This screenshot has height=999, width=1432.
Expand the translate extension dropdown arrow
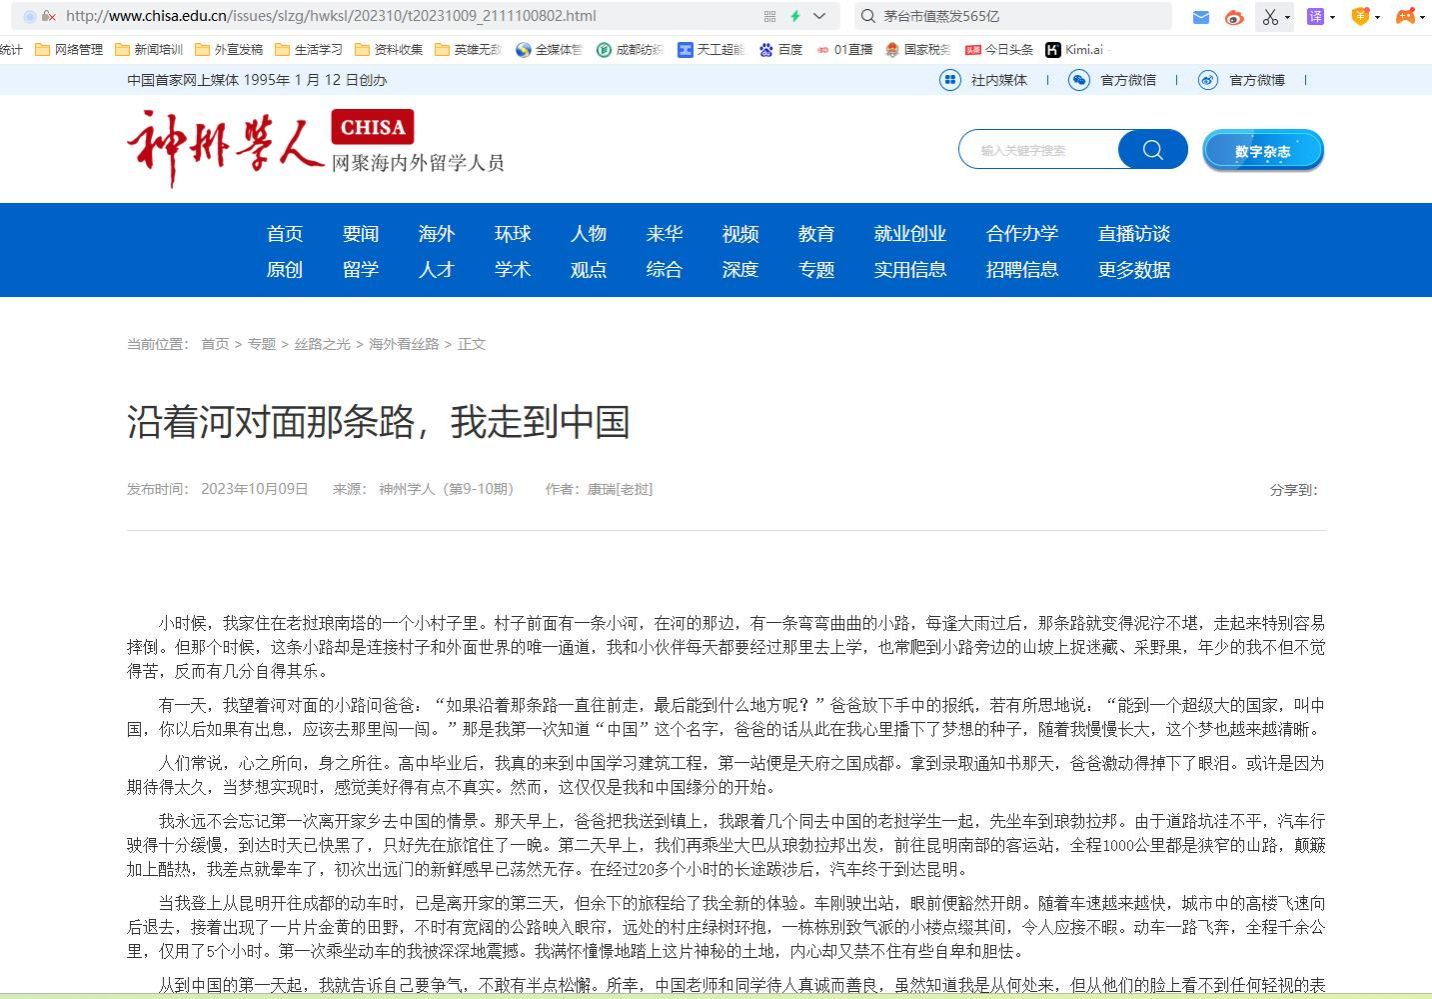1332,18
